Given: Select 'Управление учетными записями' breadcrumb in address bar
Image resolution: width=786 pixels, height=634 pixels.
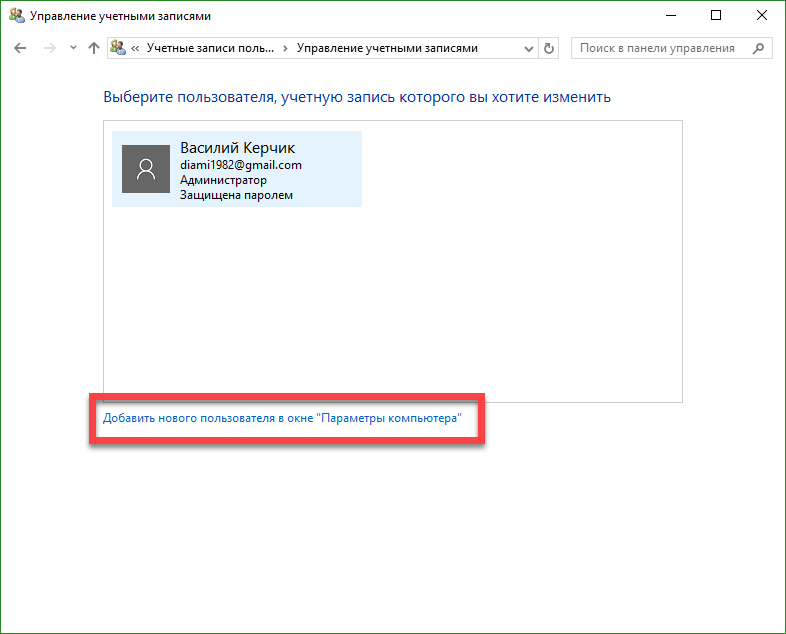Looking at the screenshot, I should pyautogui.click(x=389, y=48).
